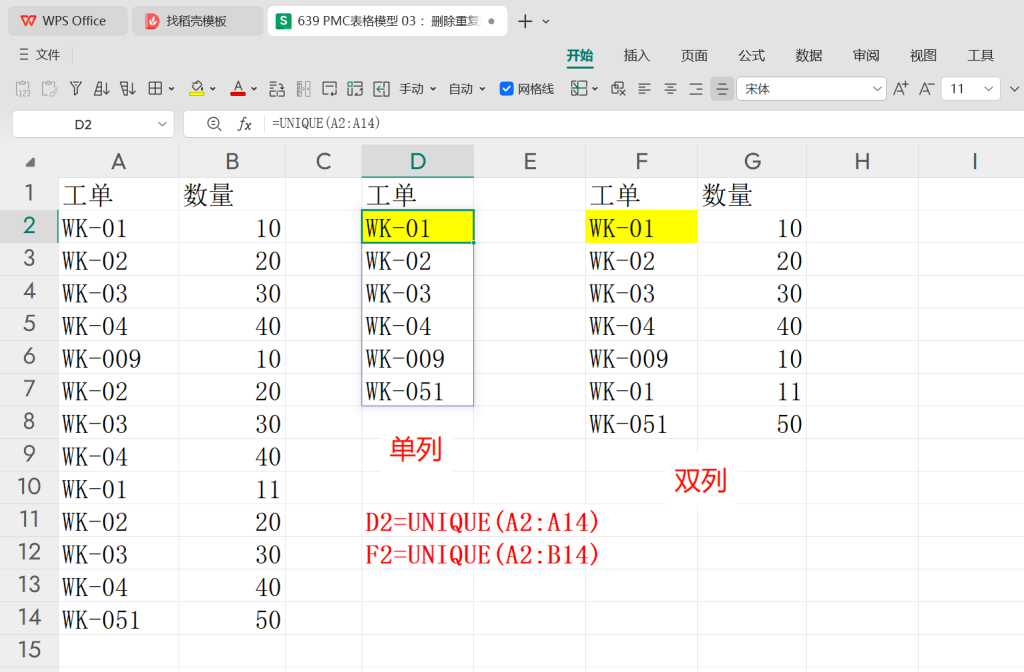
Task: Switch to the 开始 ribbon tab
Action: 580,56
